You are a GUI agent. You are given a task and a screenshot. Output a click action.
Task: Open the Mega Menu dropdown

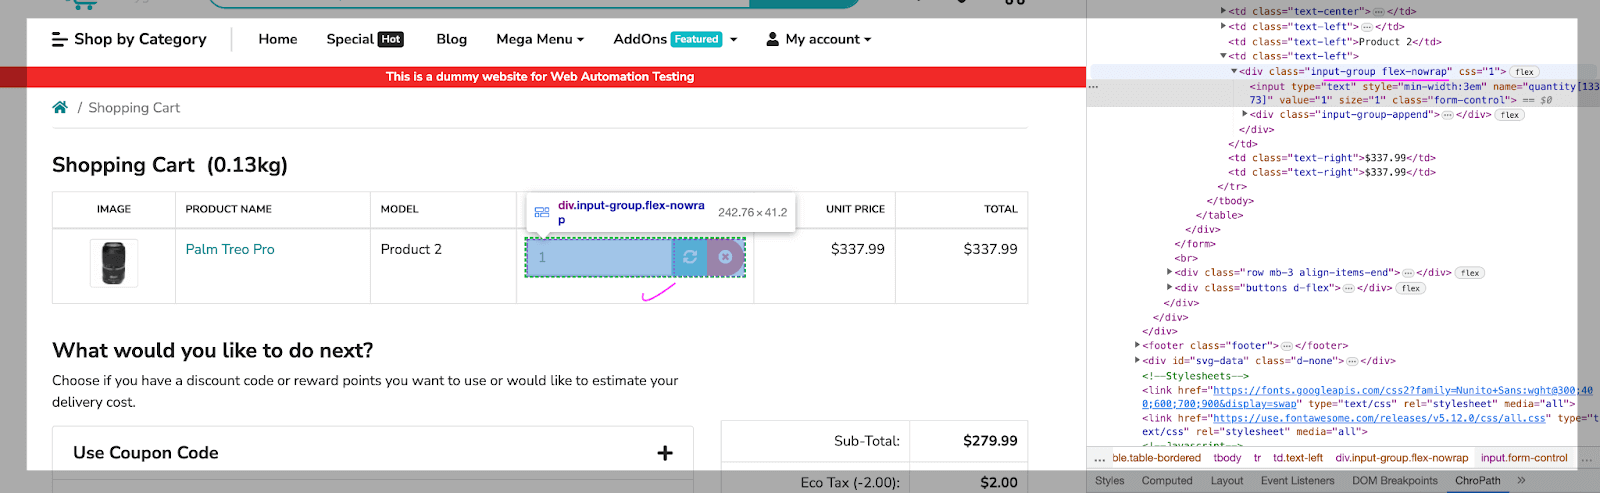[x=540, y=39]
